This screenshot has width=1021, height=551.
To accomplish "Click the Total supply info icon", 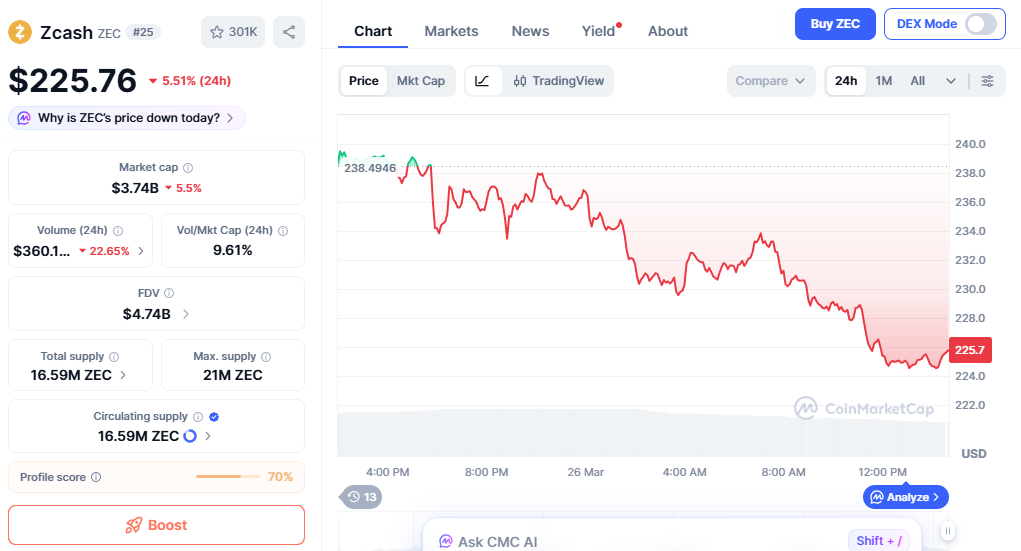I will click(x=114, y=356).
